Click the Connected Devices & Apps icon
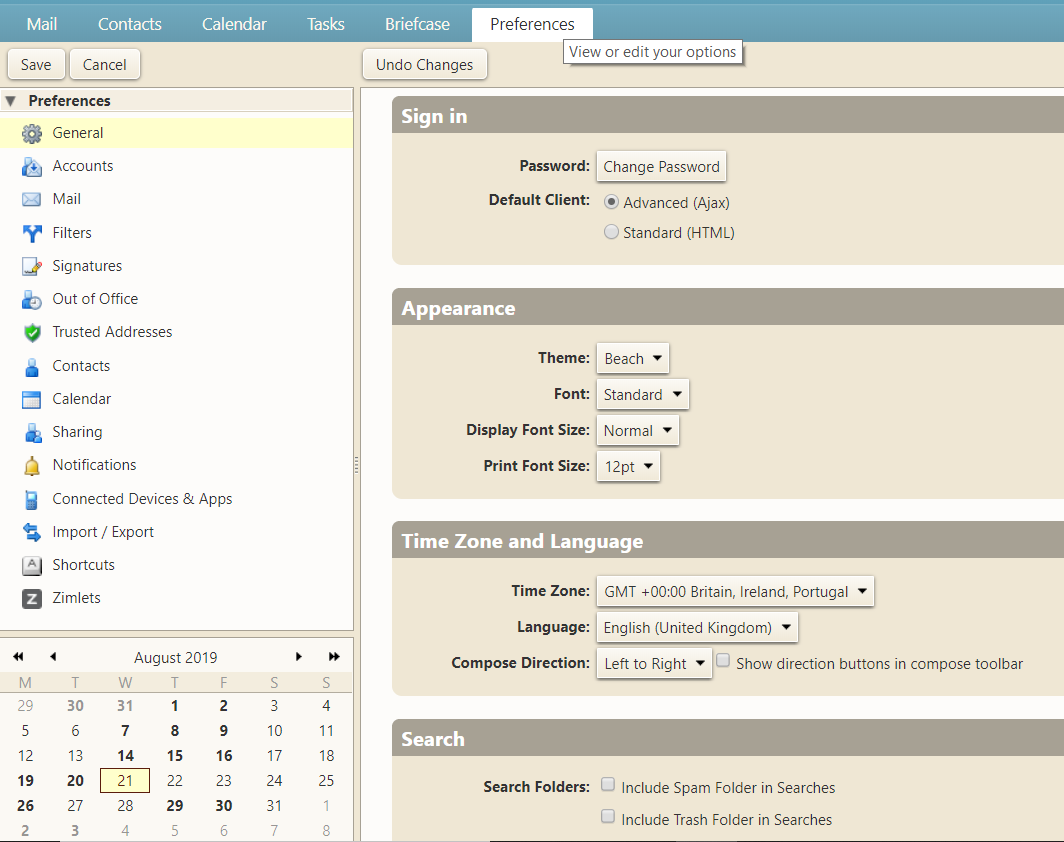 coord(32,499)
